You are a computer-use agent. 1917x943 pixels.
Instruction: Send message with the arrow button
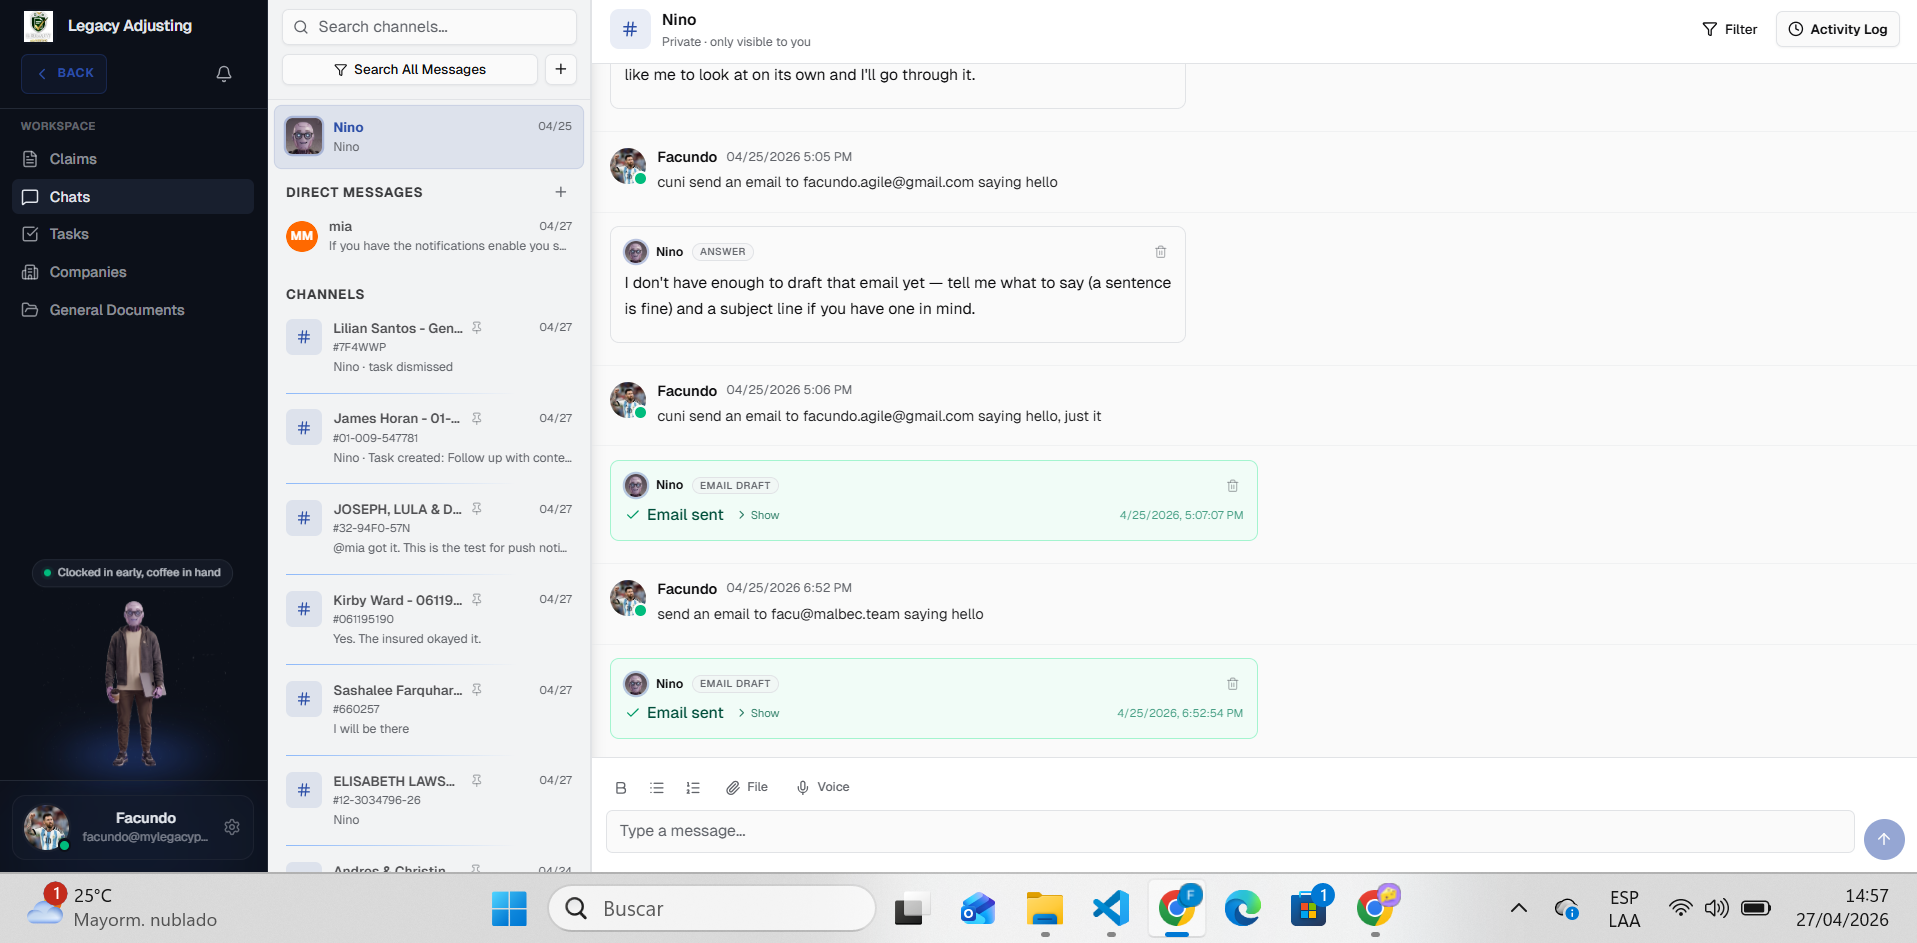(x=1884, y=839)
